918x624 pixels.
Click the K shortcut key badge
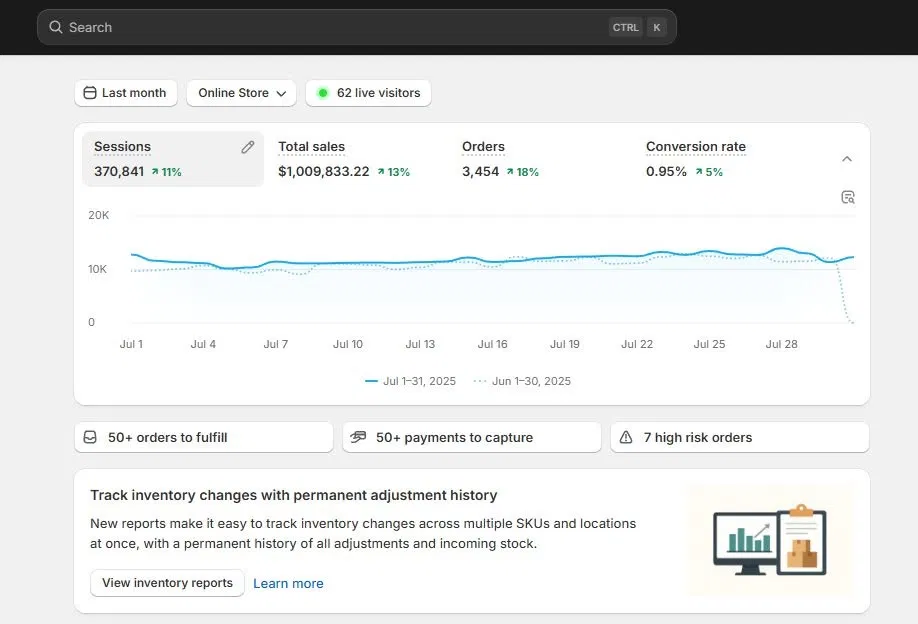657,28
